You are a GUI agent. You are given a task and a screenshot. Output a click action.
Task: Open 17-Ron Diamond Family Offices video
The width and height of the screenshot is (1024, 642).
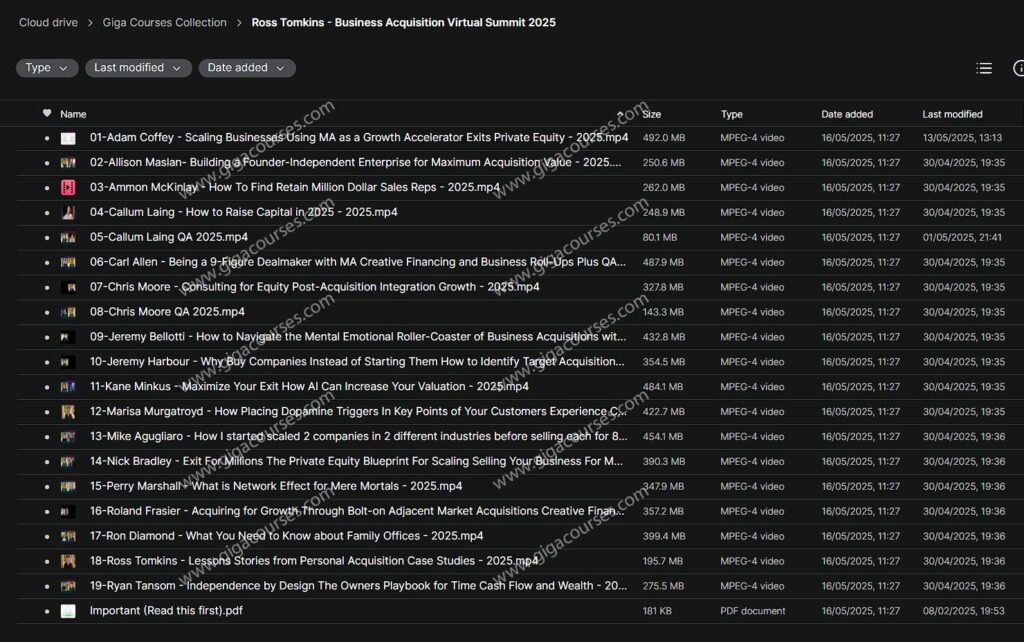(286, 536)
